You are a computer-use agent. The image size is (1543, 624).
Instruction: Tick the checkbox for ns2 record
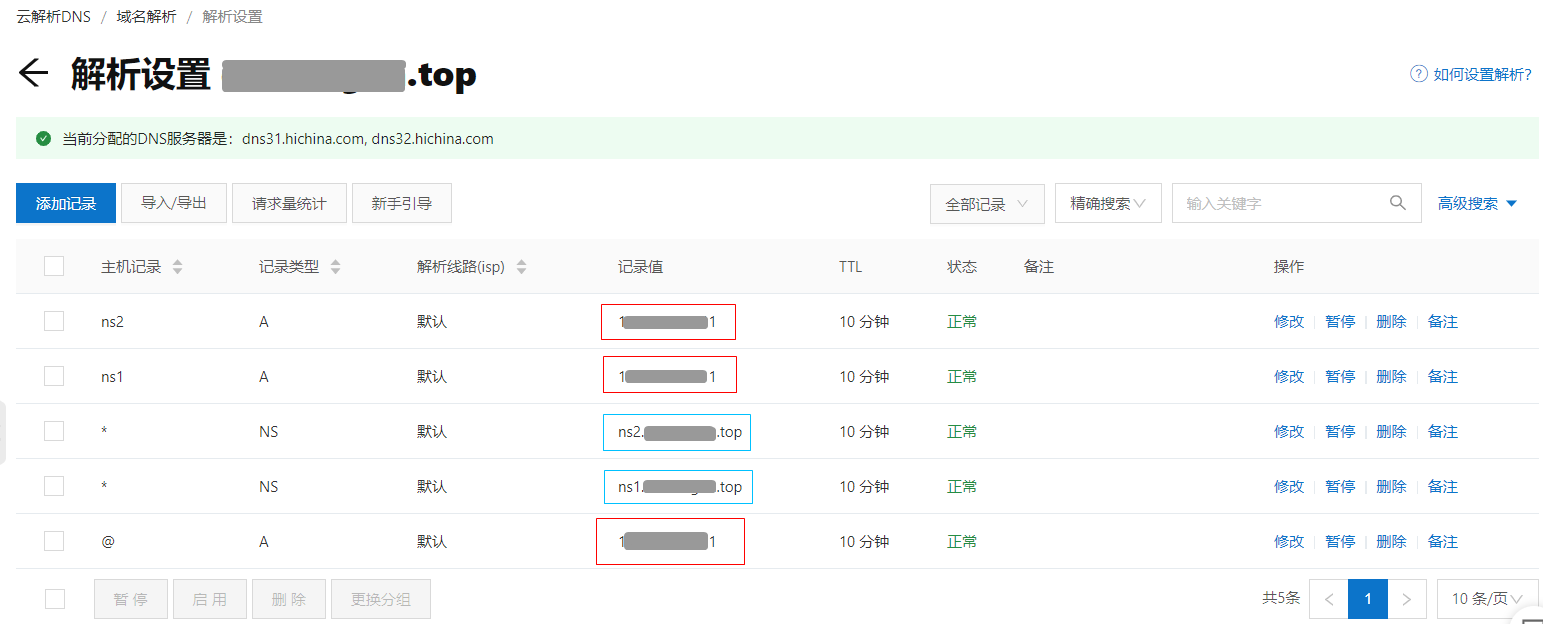[54, 321]
